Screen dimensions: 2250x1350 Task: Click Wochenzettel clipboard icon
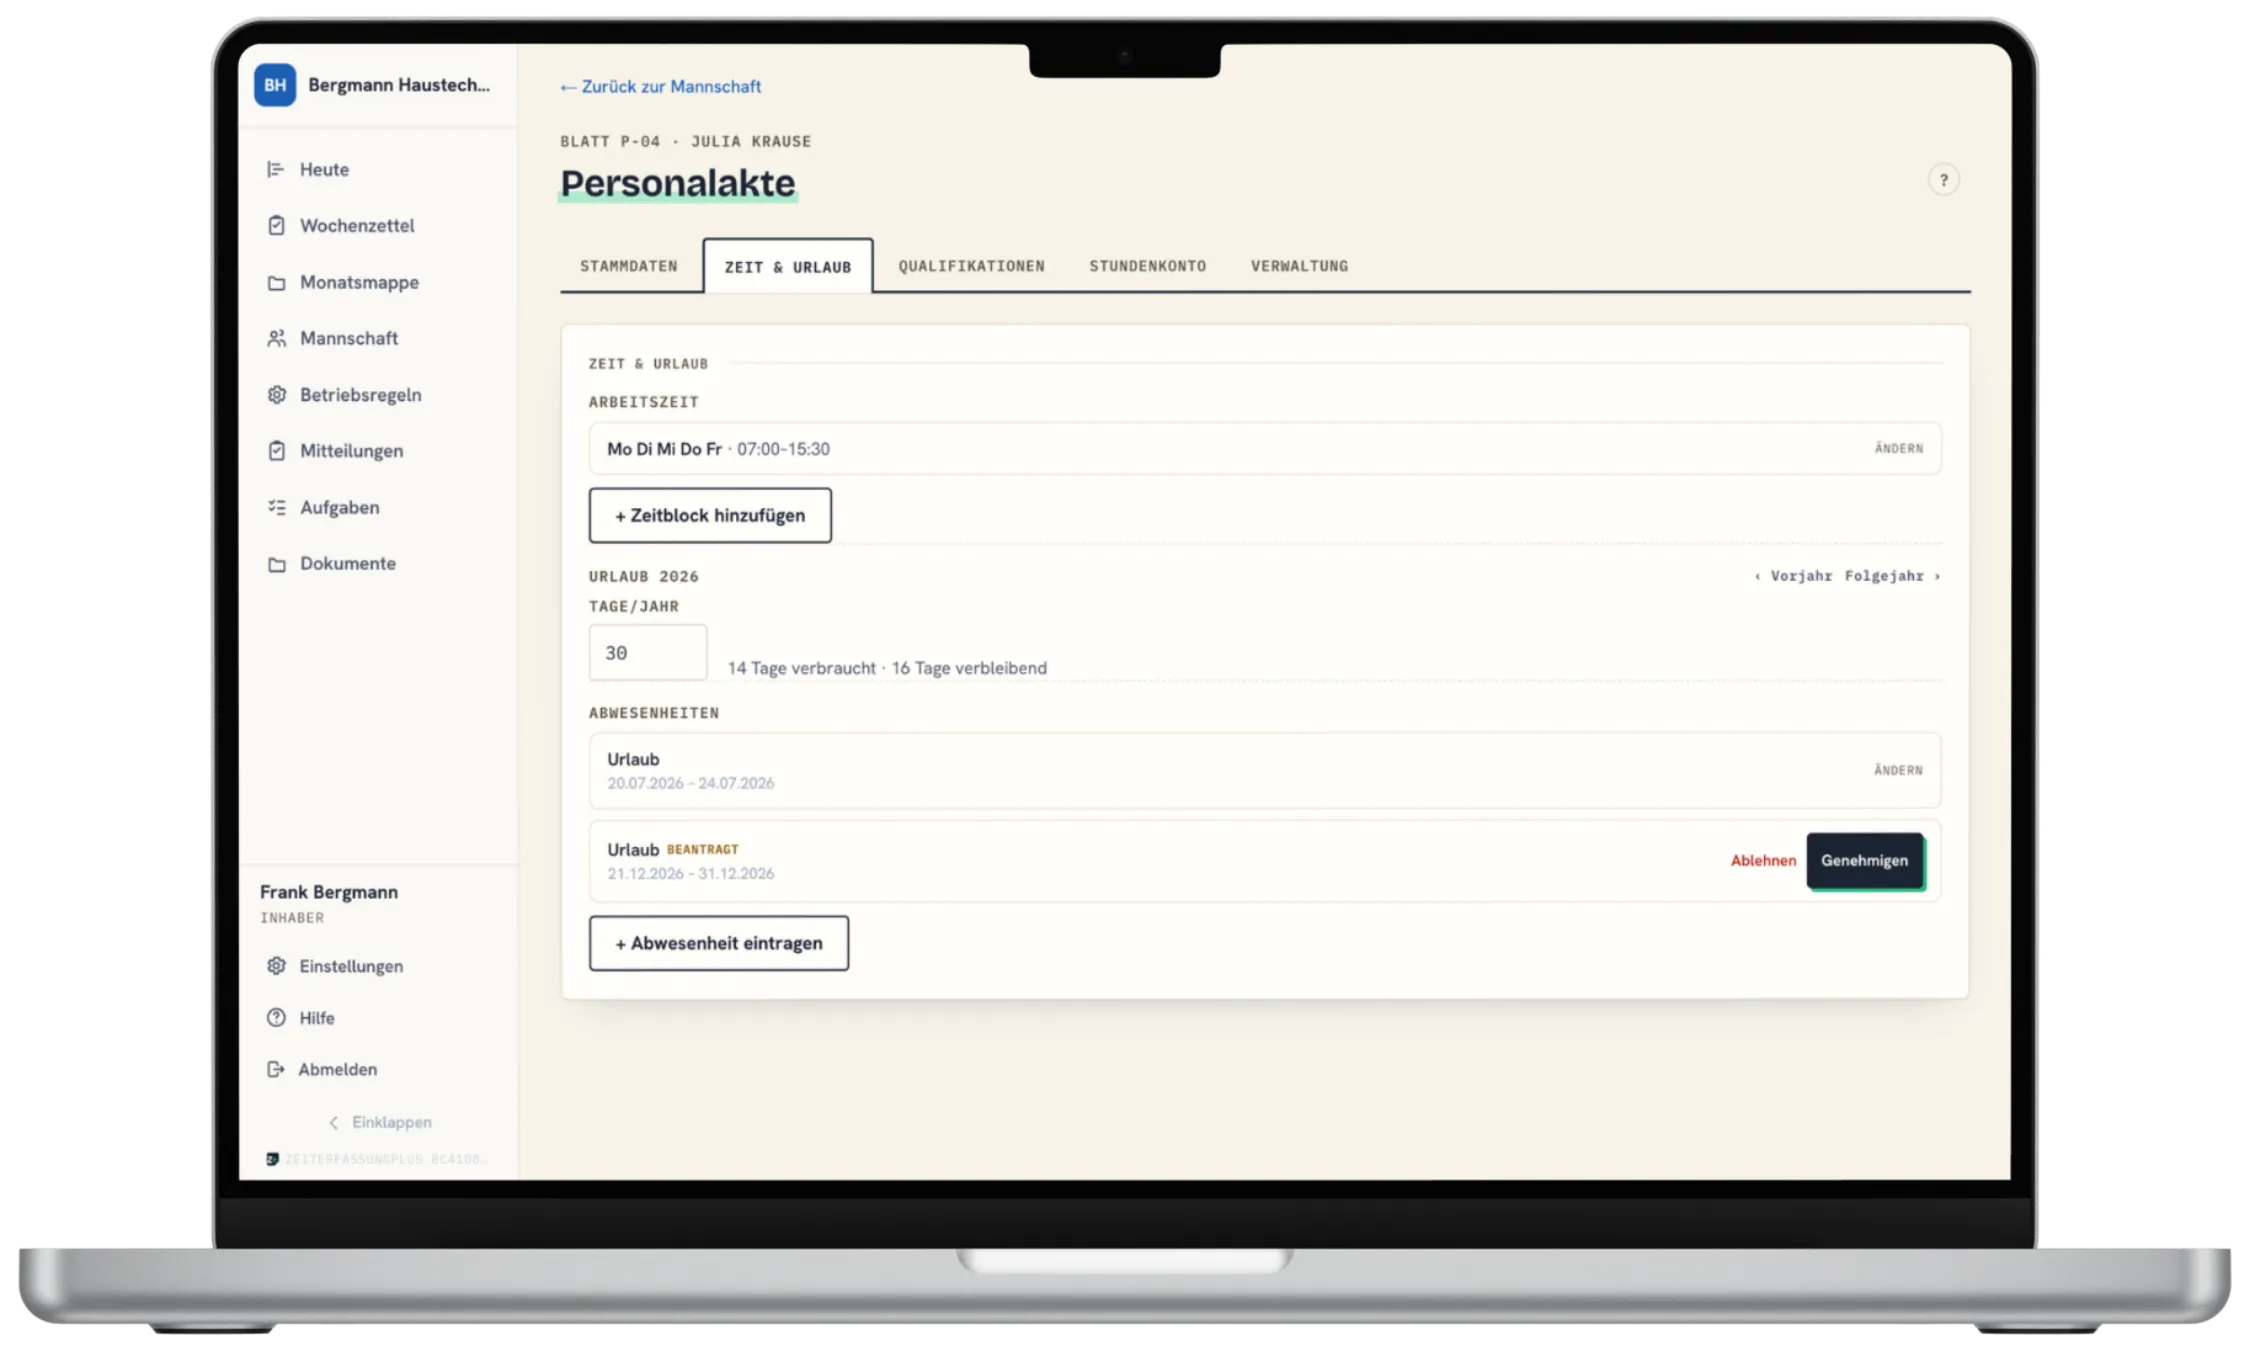276,225
